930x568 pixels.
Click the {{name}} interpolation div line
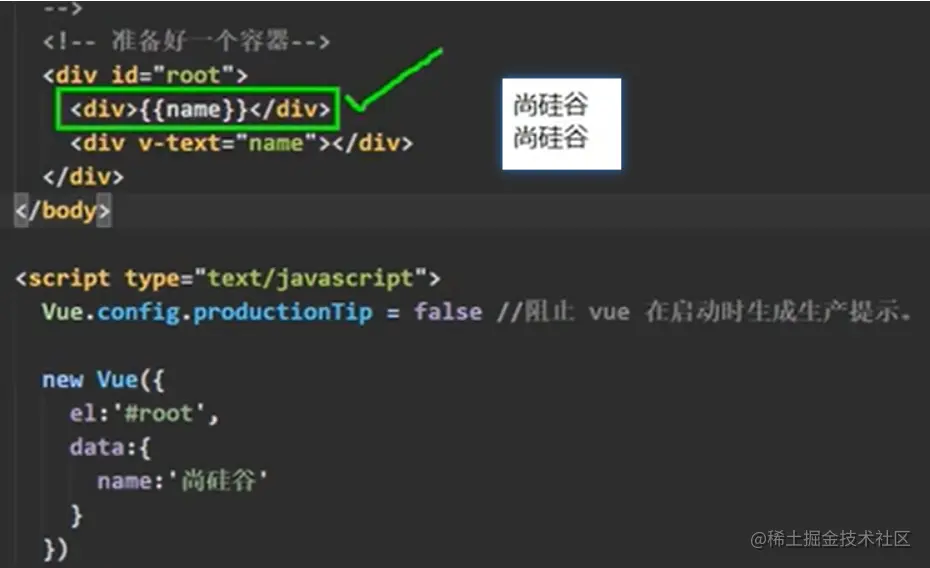pyautogui.click(x=200, y=109)
